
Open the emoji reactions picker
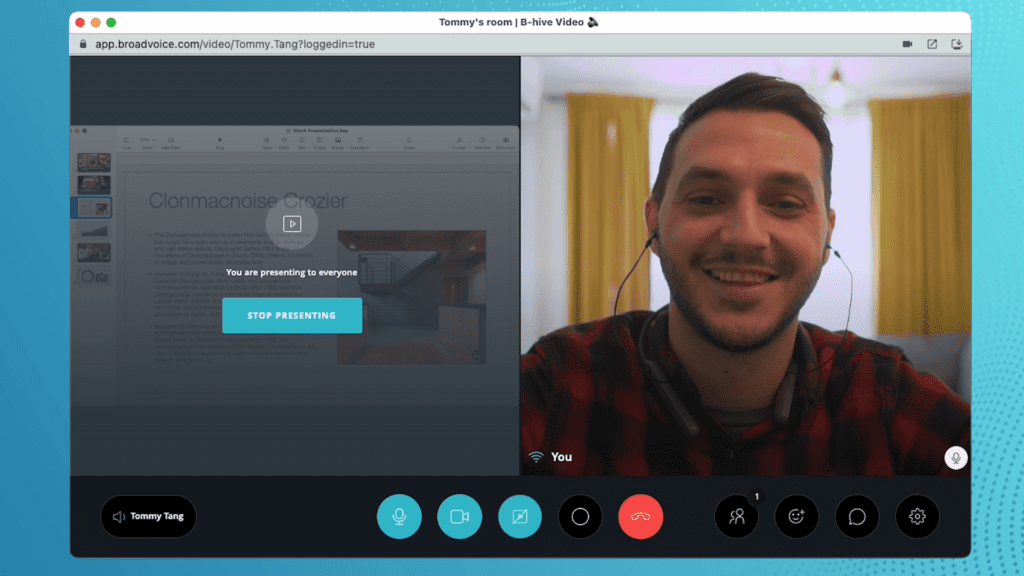coord(797,517)
